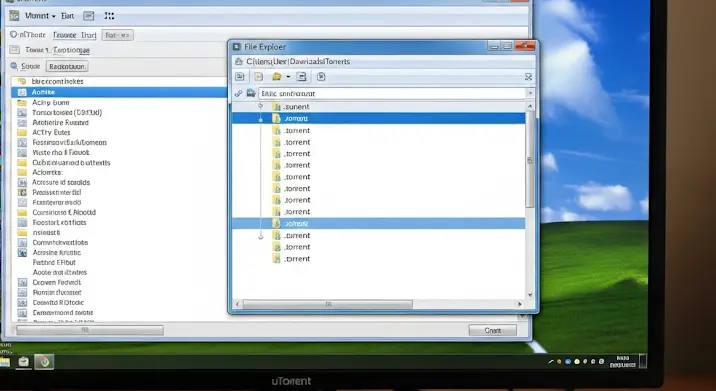Select the highlighted 'Aofhike' row
This screenshot has height=391, width=716.
coord(120,92)
